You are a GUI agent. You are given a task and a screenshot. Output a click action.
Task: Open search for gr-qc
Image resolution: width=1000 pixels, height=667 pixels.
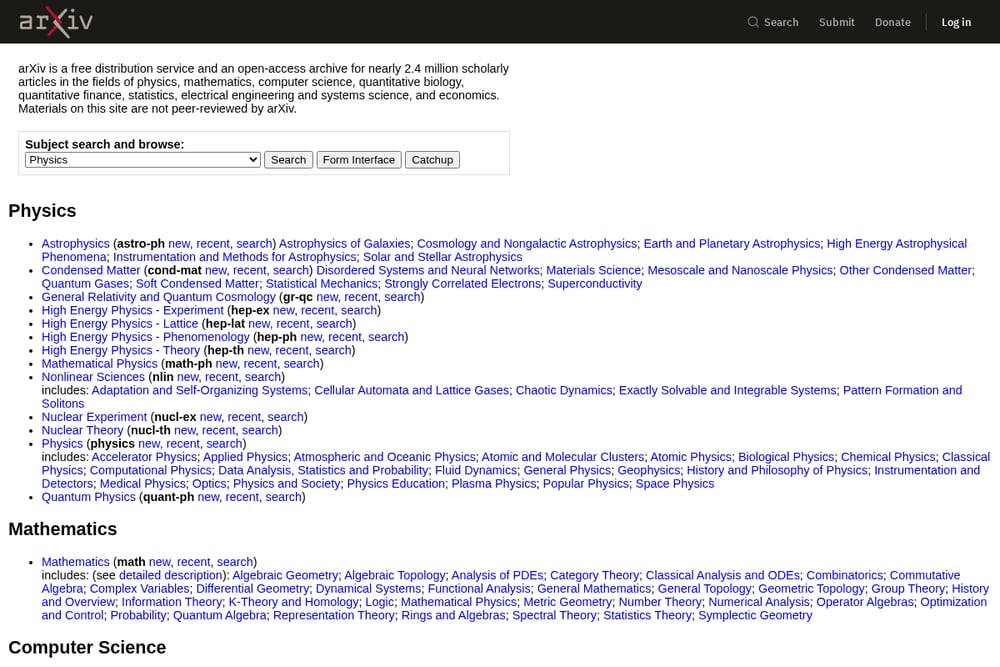(402, 297)
